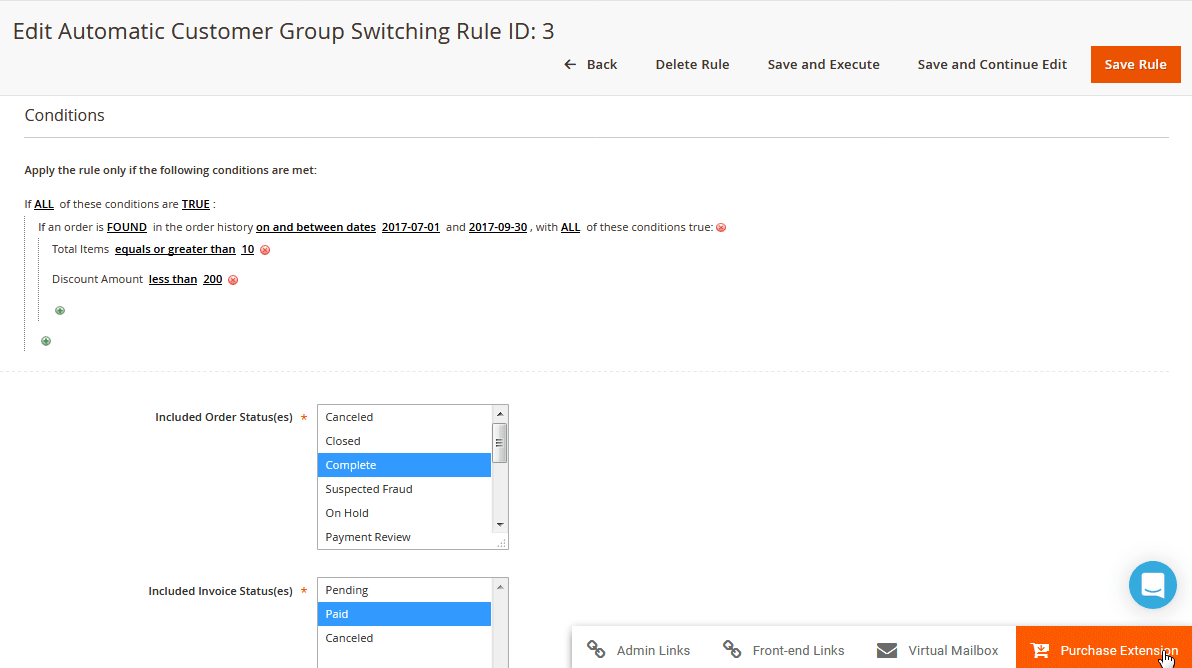Image resolution: width=1192 pixels, height=668 pixels.
Task: Click the chain icon next to Admin Links
Action: pyautogui.click(x=596, y=650)
